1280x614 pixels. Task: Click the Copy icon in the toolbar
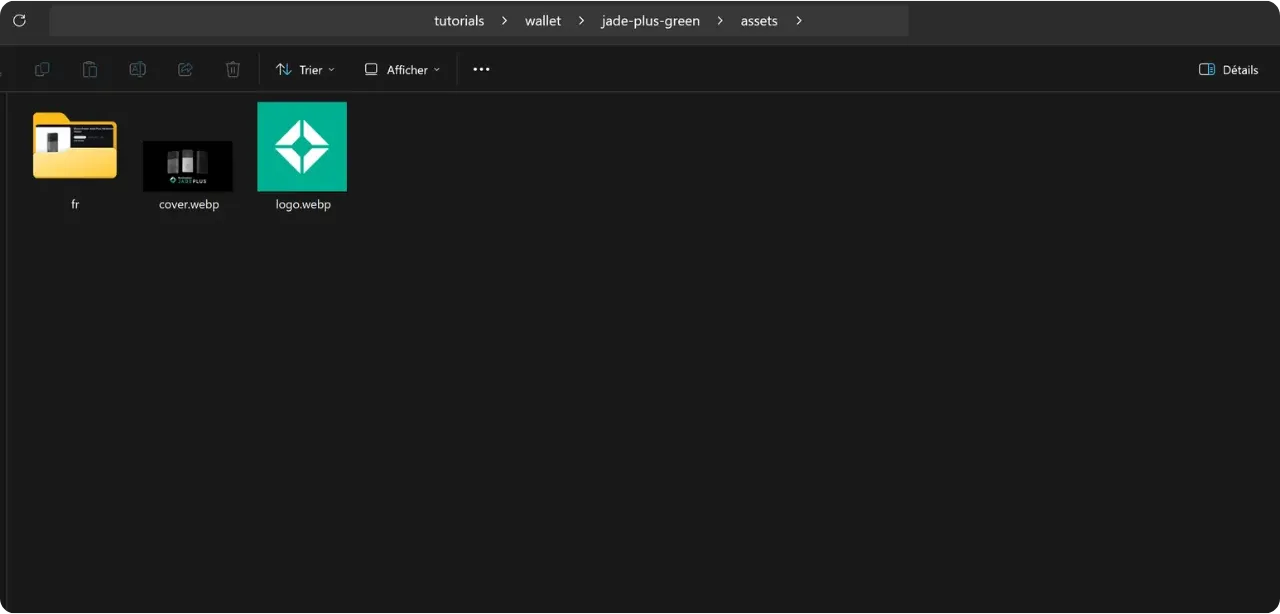click(x=42, y=70)
